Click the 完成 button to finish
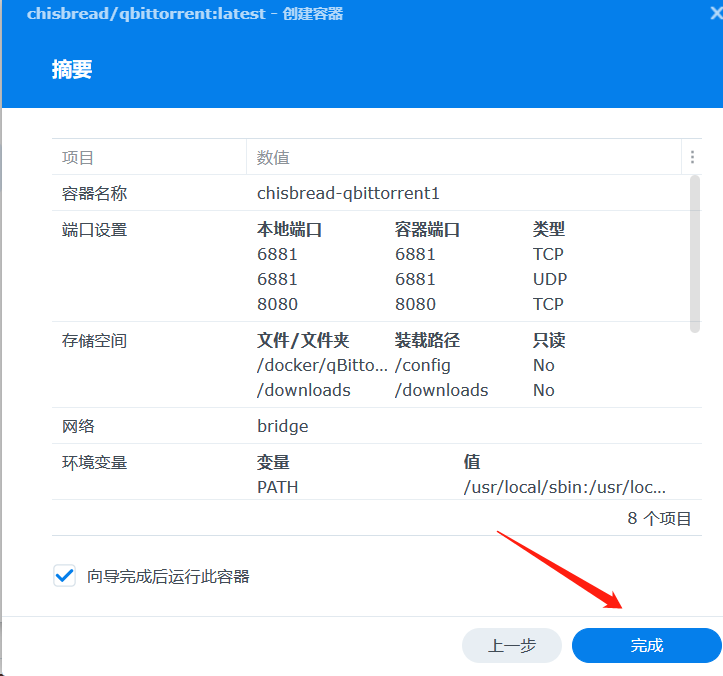Viewport: 723px width, 676px height. [646, 645]
